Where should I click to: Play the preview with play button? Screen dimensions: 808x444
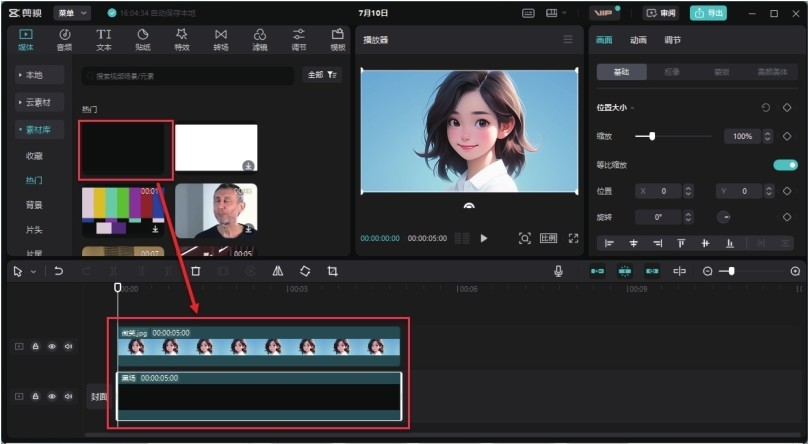coord(484,238)
